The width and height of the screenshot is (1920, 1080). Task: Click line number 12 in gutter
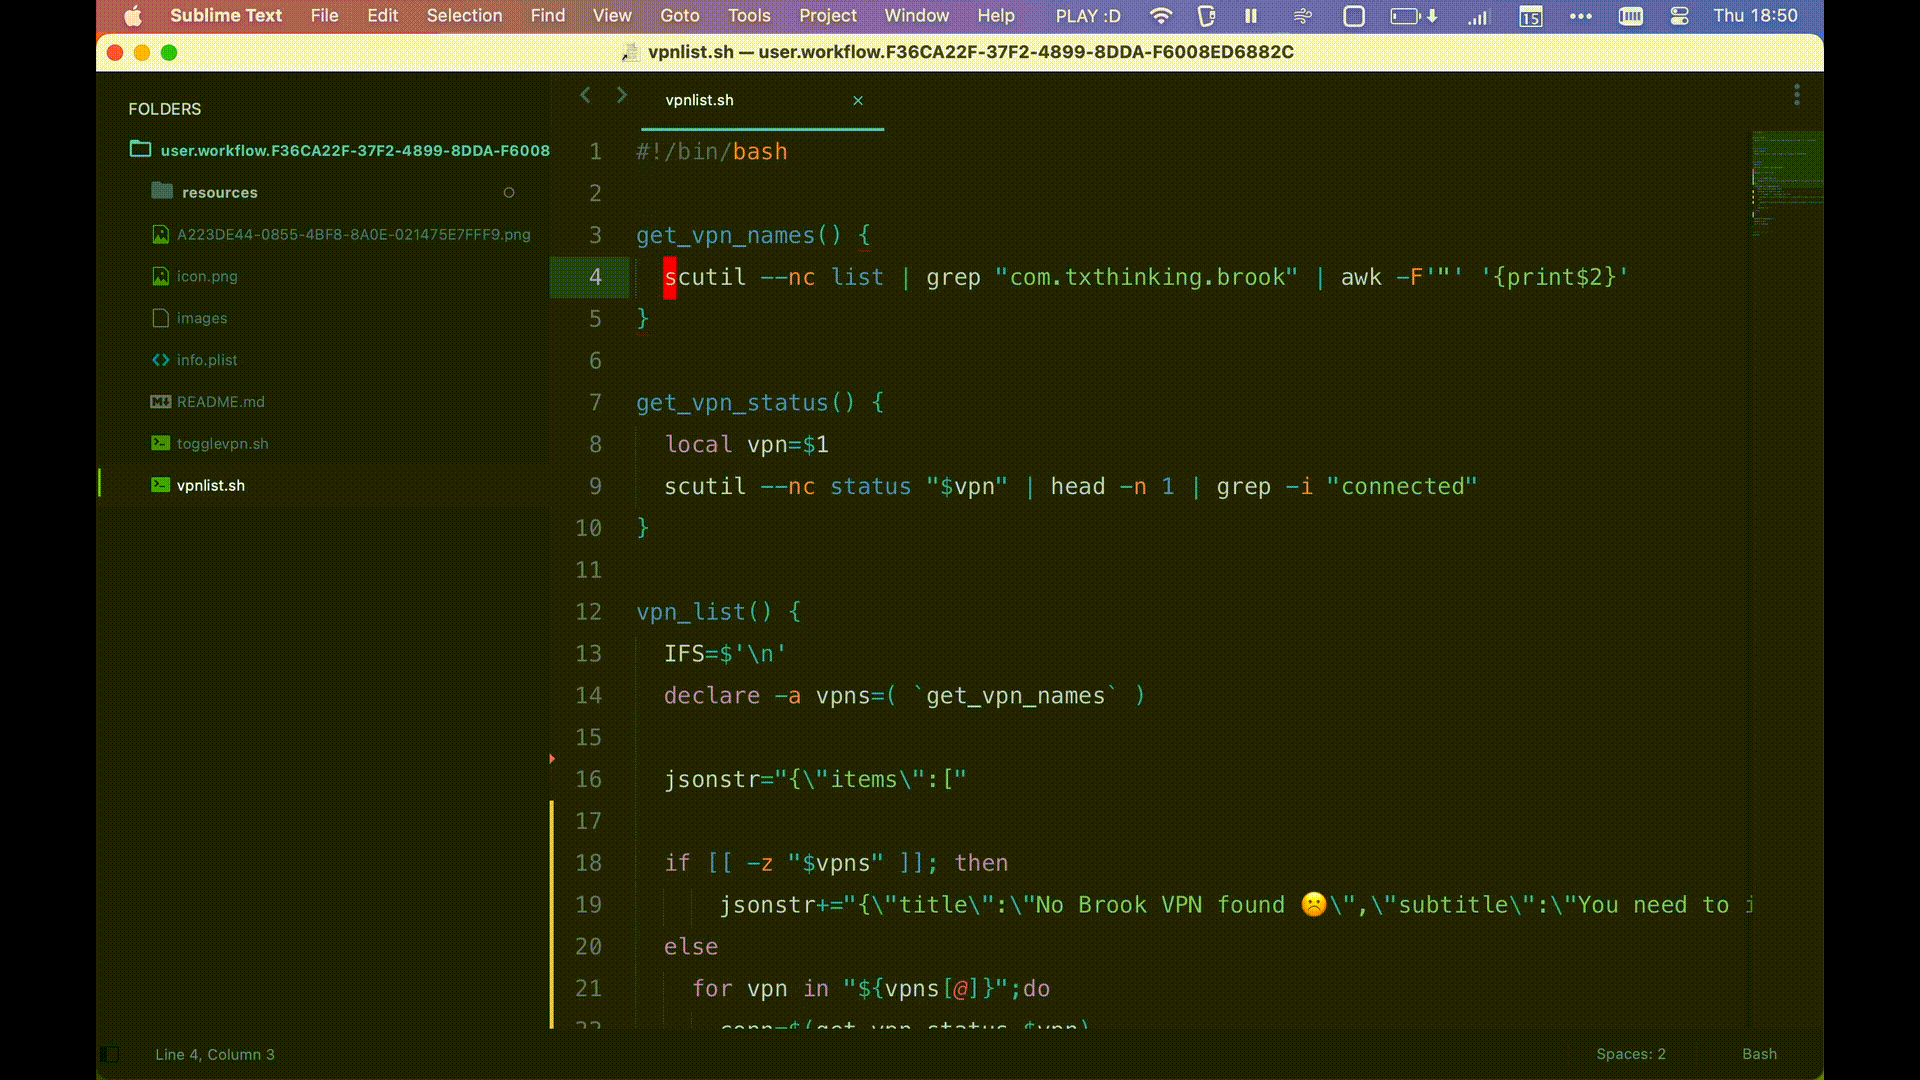[x=588, y=612]
